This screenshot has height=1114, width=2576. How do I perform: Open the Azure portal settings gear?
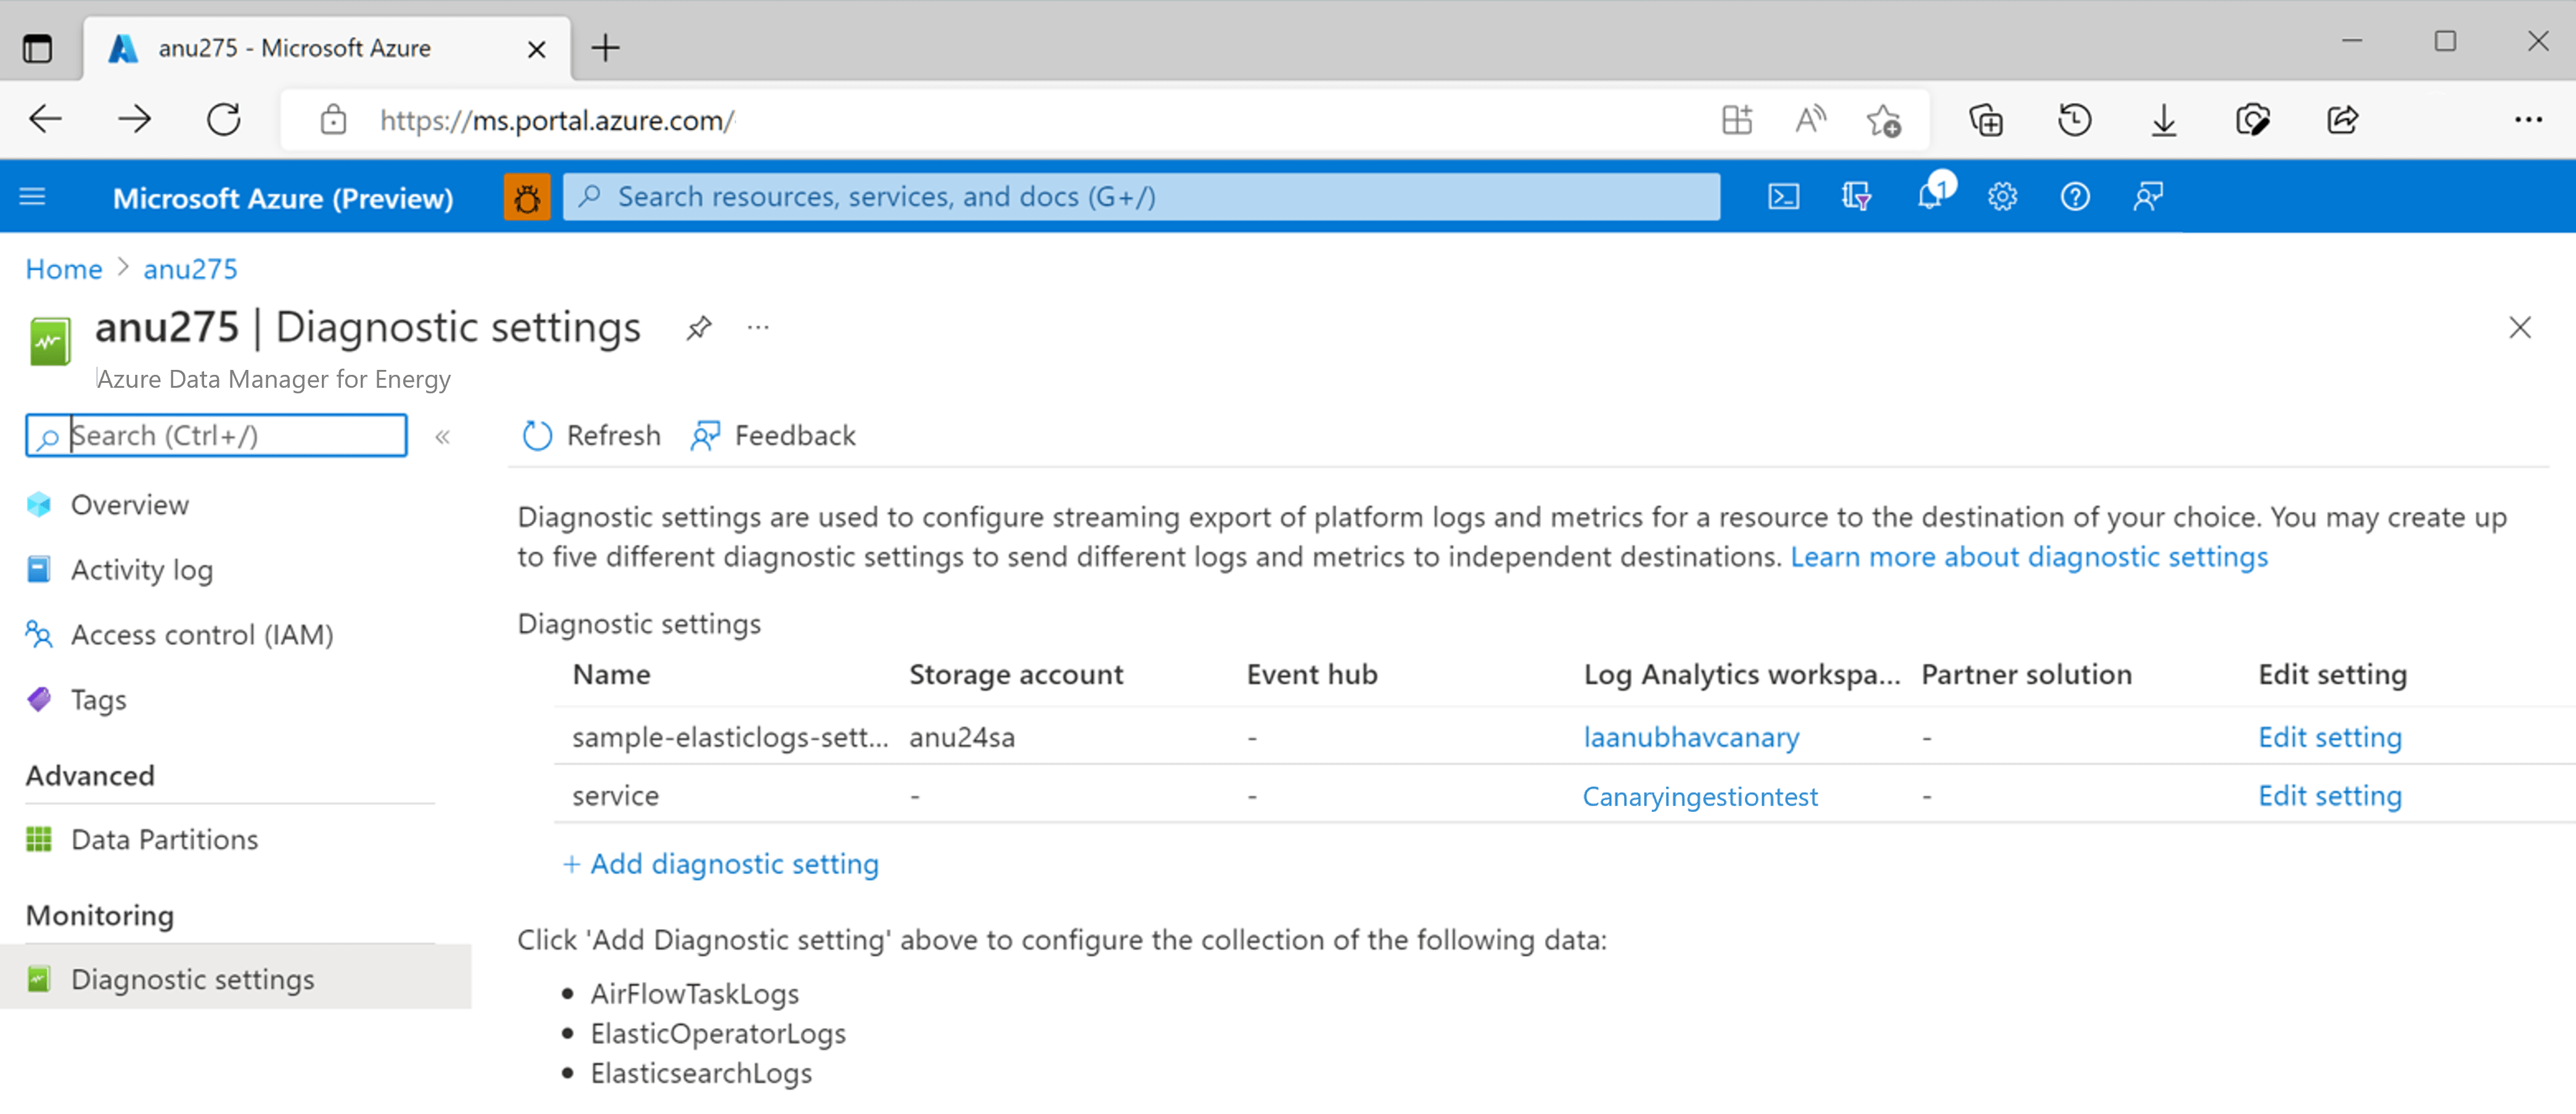[2002, 196]
